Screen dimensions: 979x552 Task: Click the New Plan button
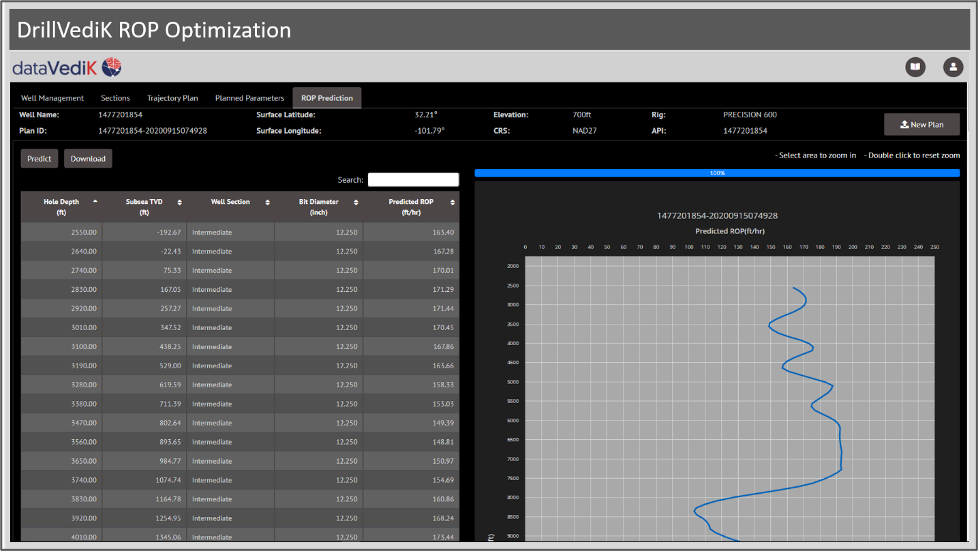922,125
